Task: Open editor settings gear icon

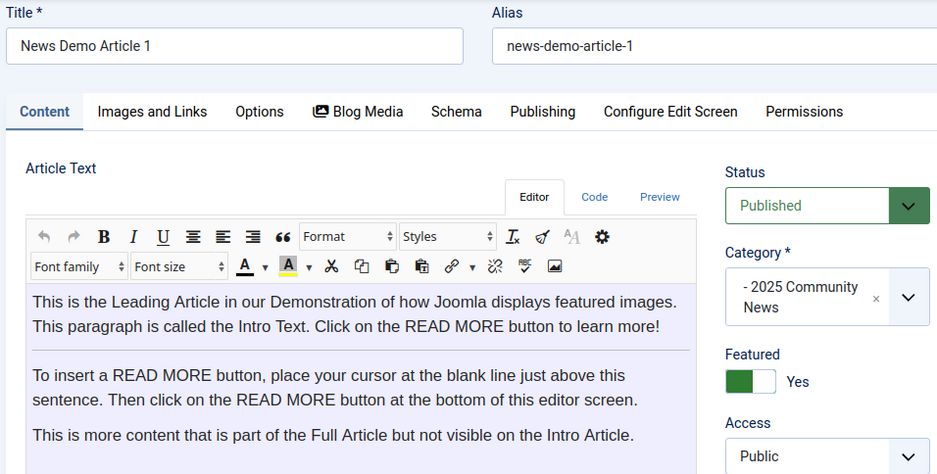Action: pos(602,237)
